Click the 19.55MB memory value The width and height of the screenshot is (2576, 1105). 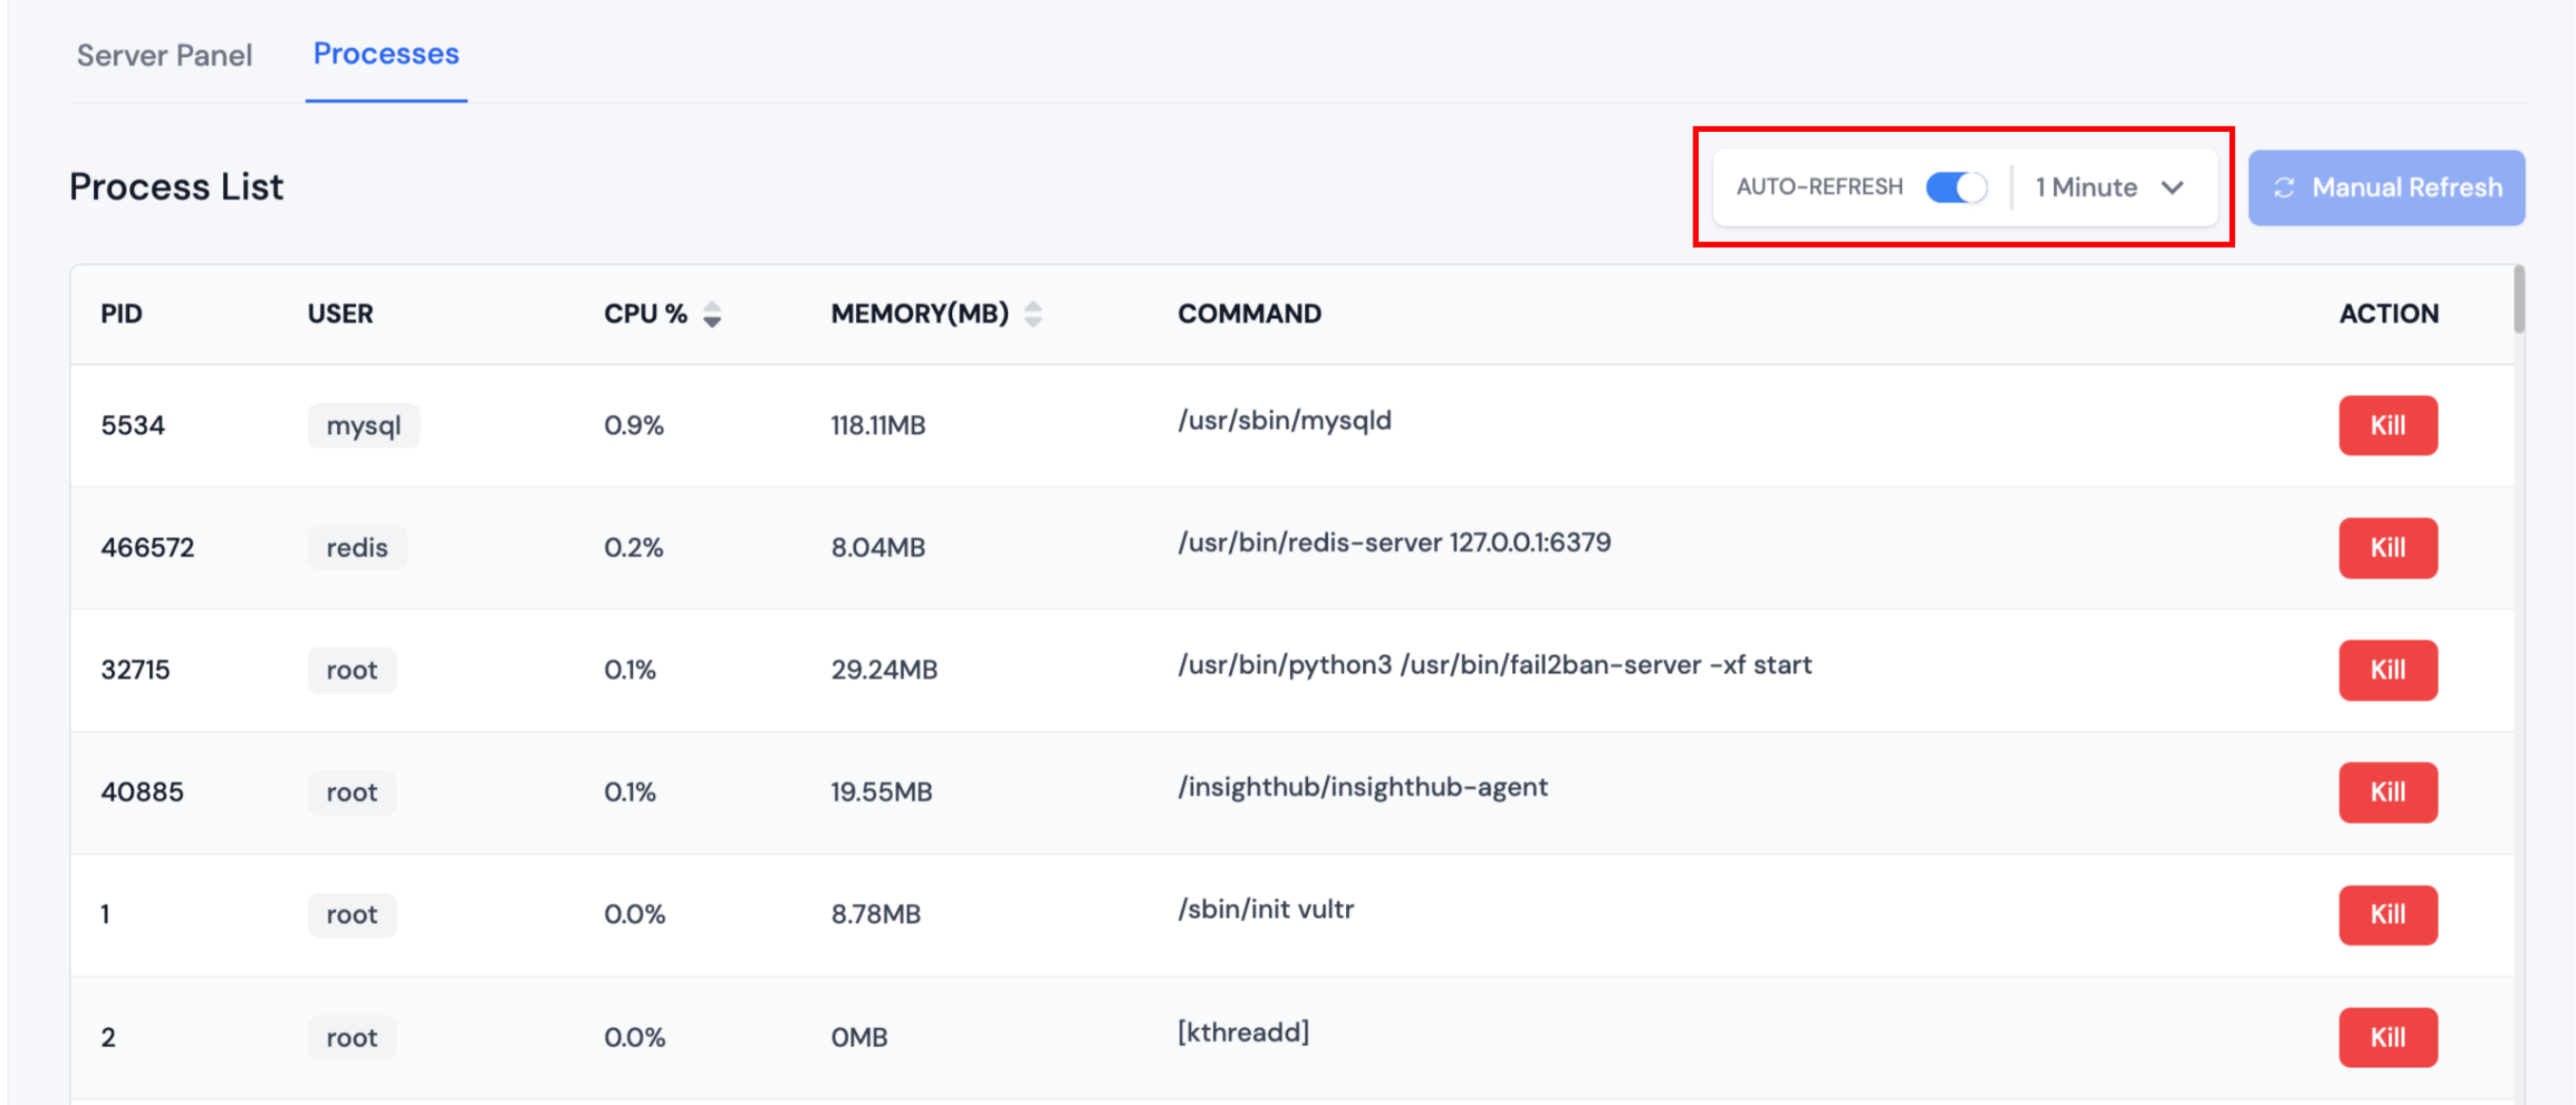coord(881,792)
